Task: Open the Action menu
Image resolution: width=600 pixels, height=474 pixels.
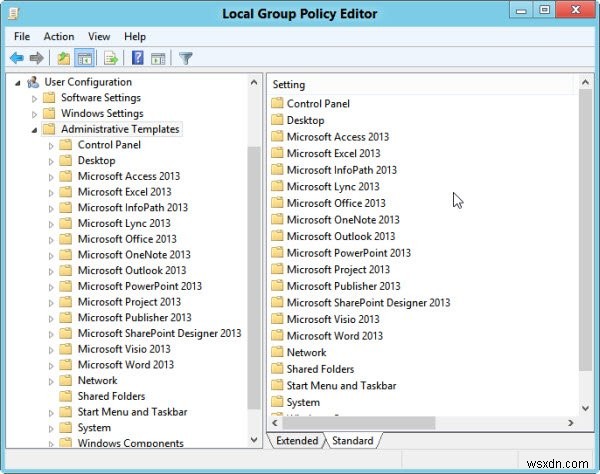Action: [x=59, y=36]
